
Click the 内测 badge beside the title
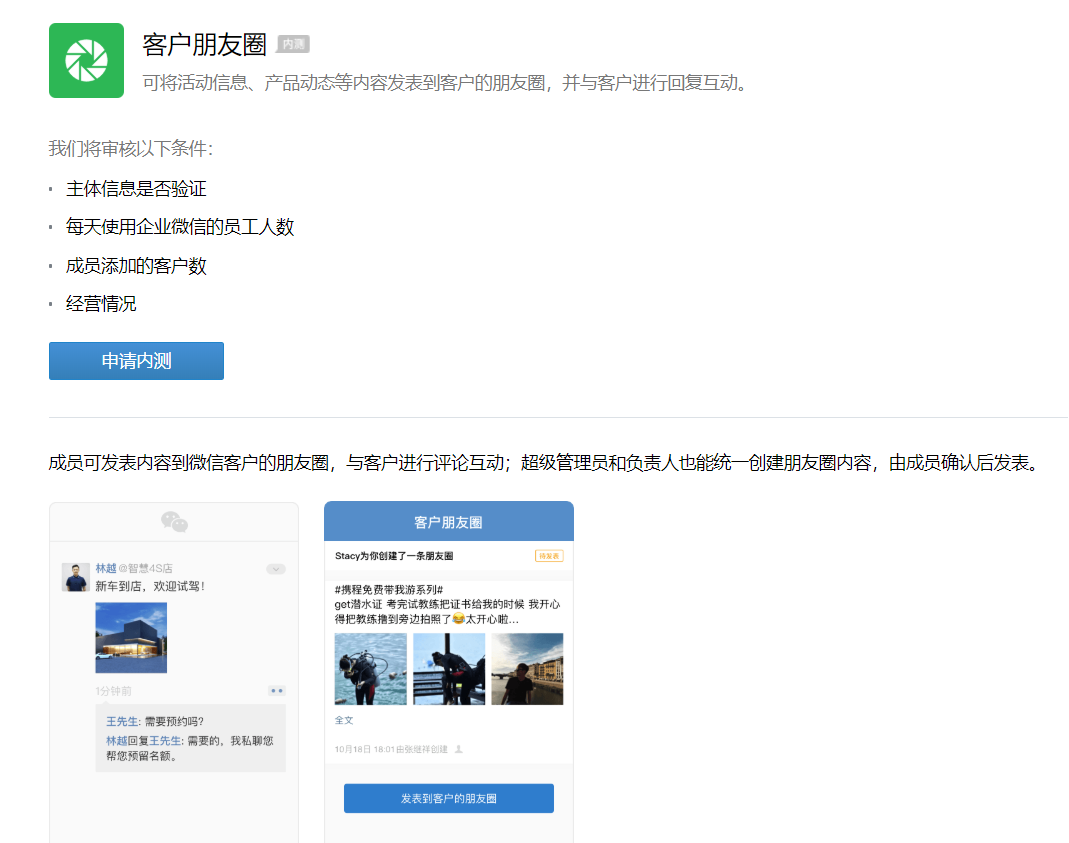[293, 44]
